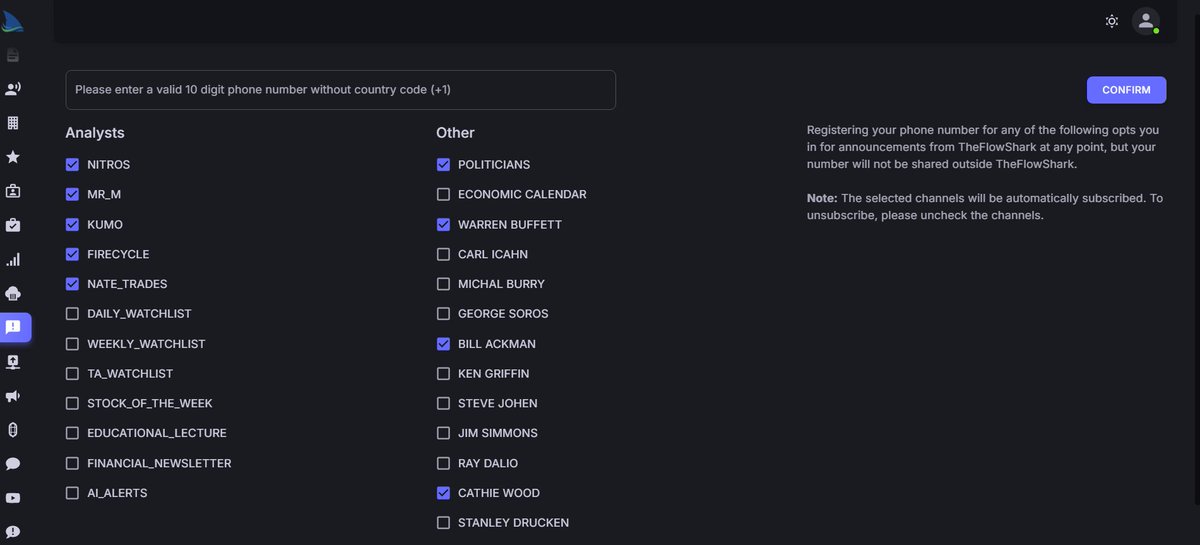Viewport: 1200px width, 545px height.
Task: Open the hexagon token icon in the sidebar
Action: [x=13, y=430]
